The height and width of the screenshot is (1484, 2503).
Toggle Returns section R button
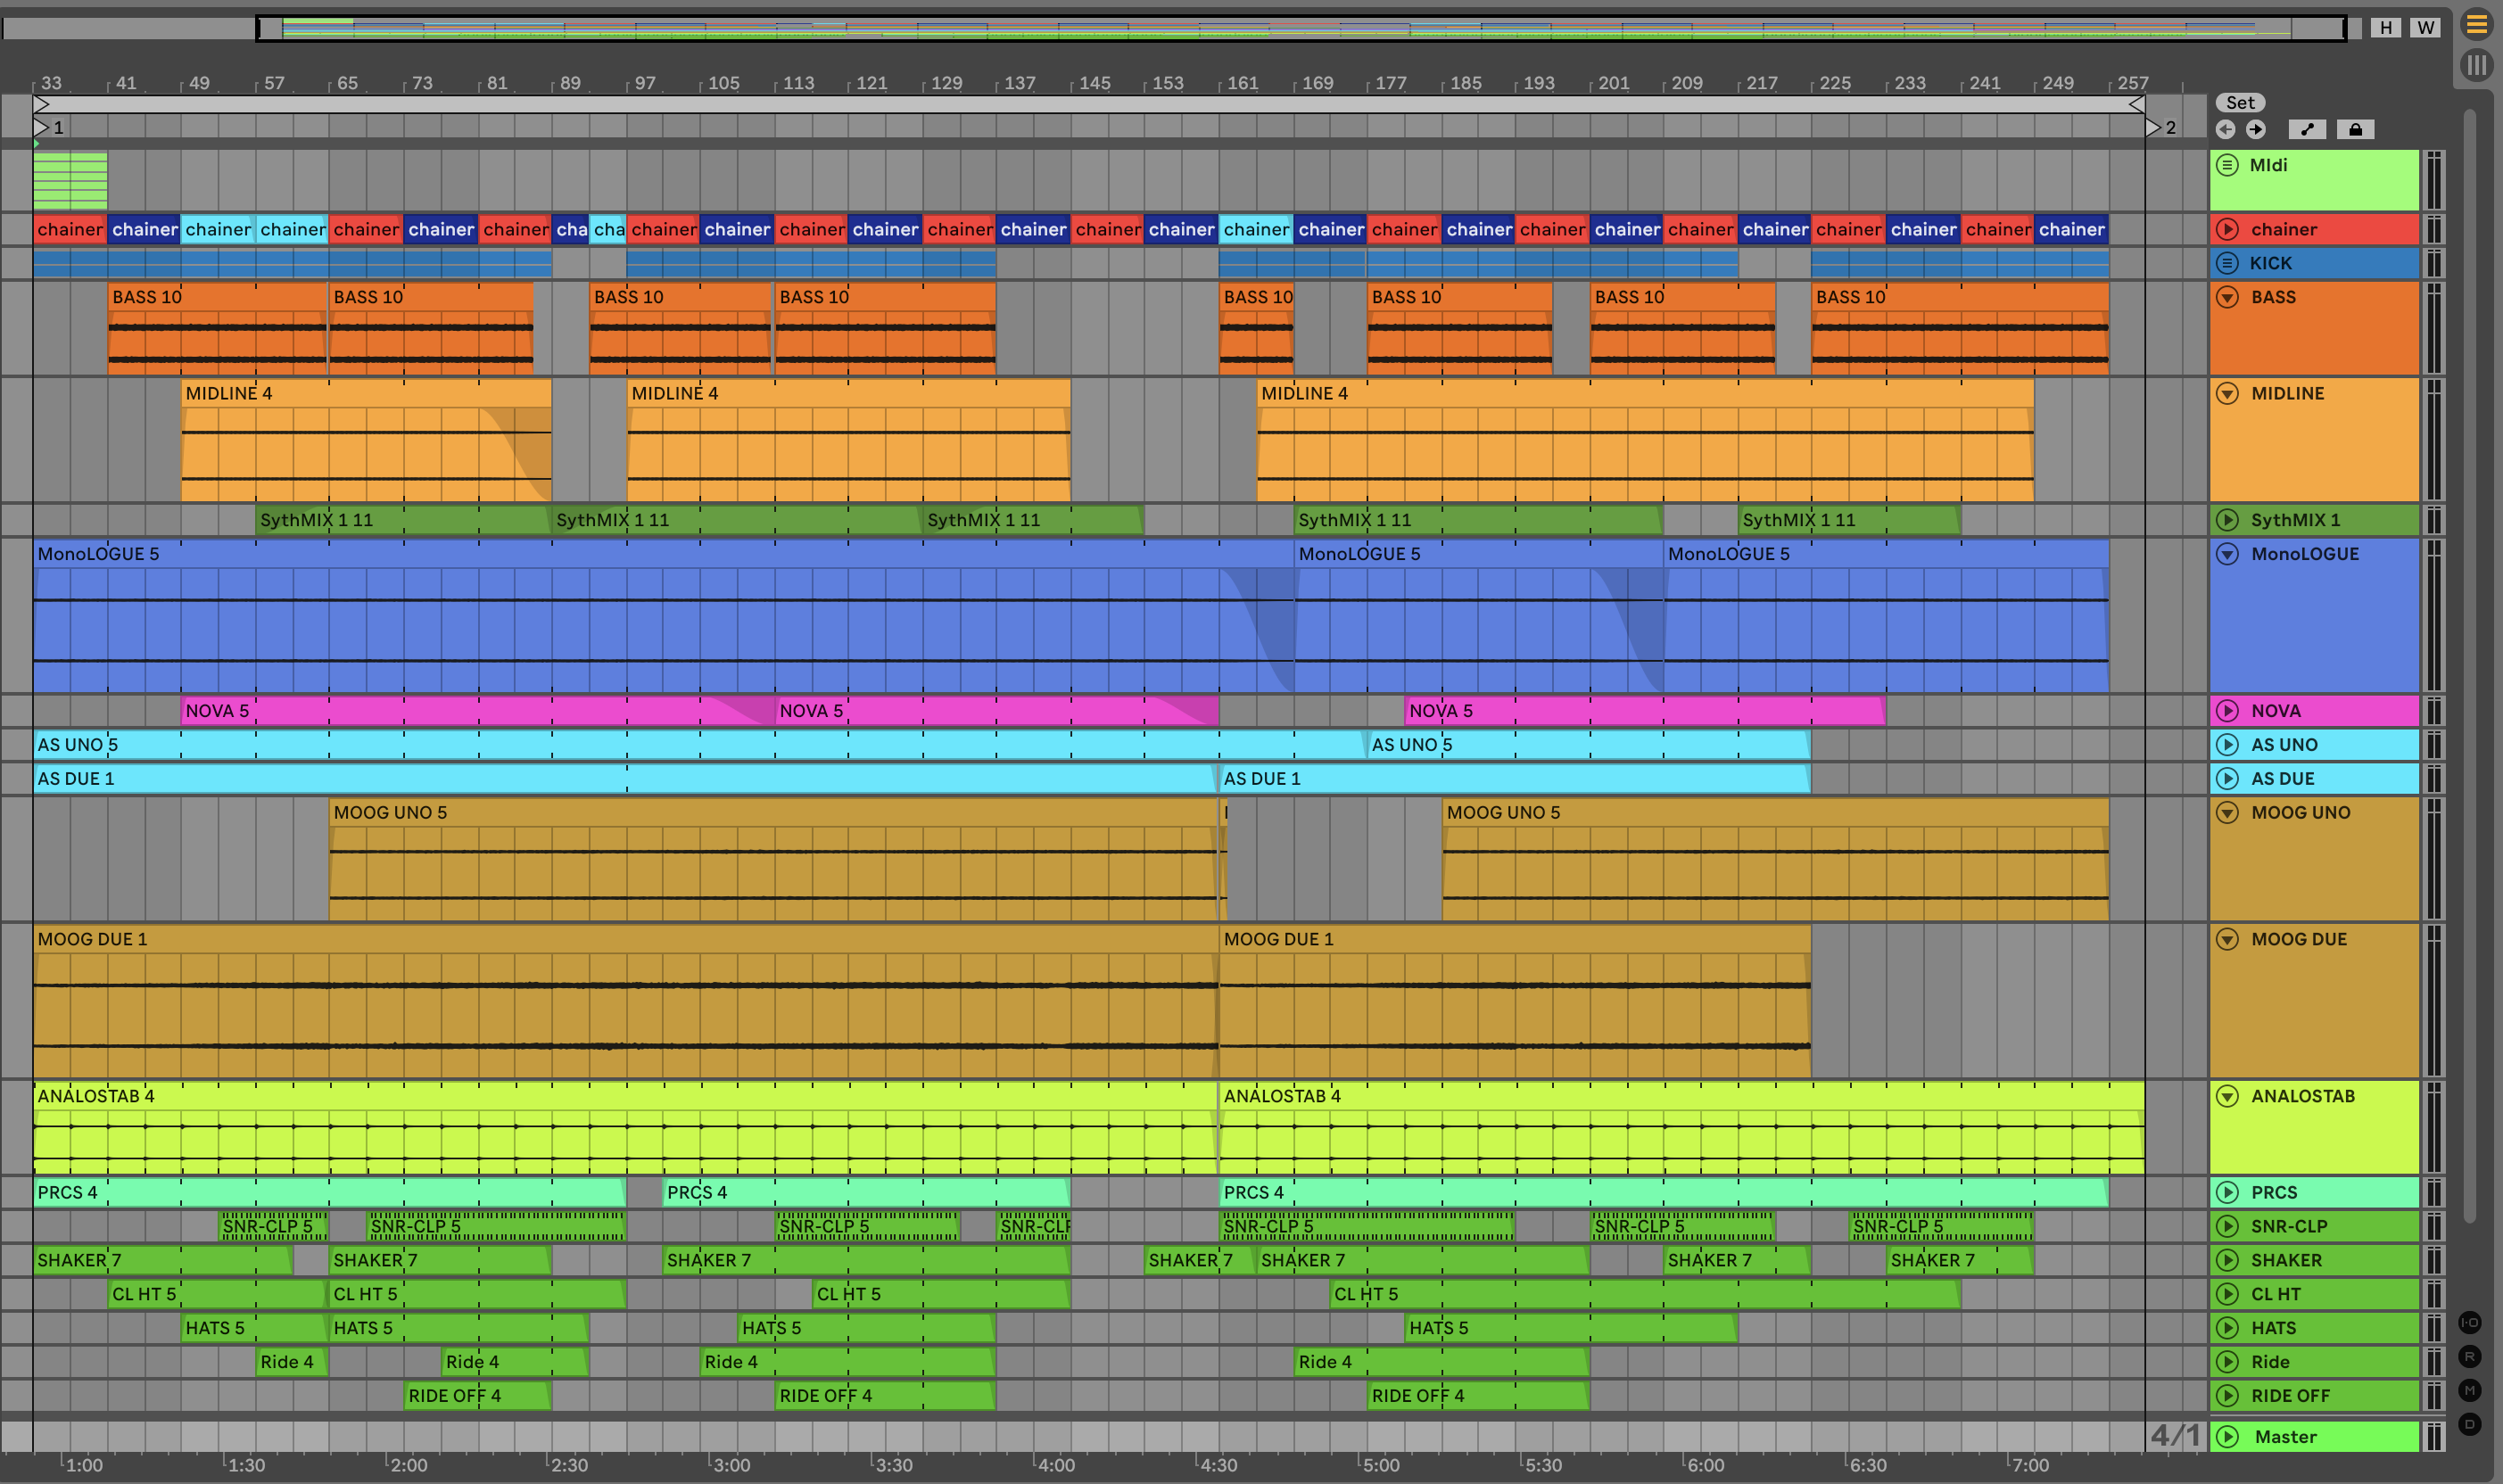point(2470,1357)
